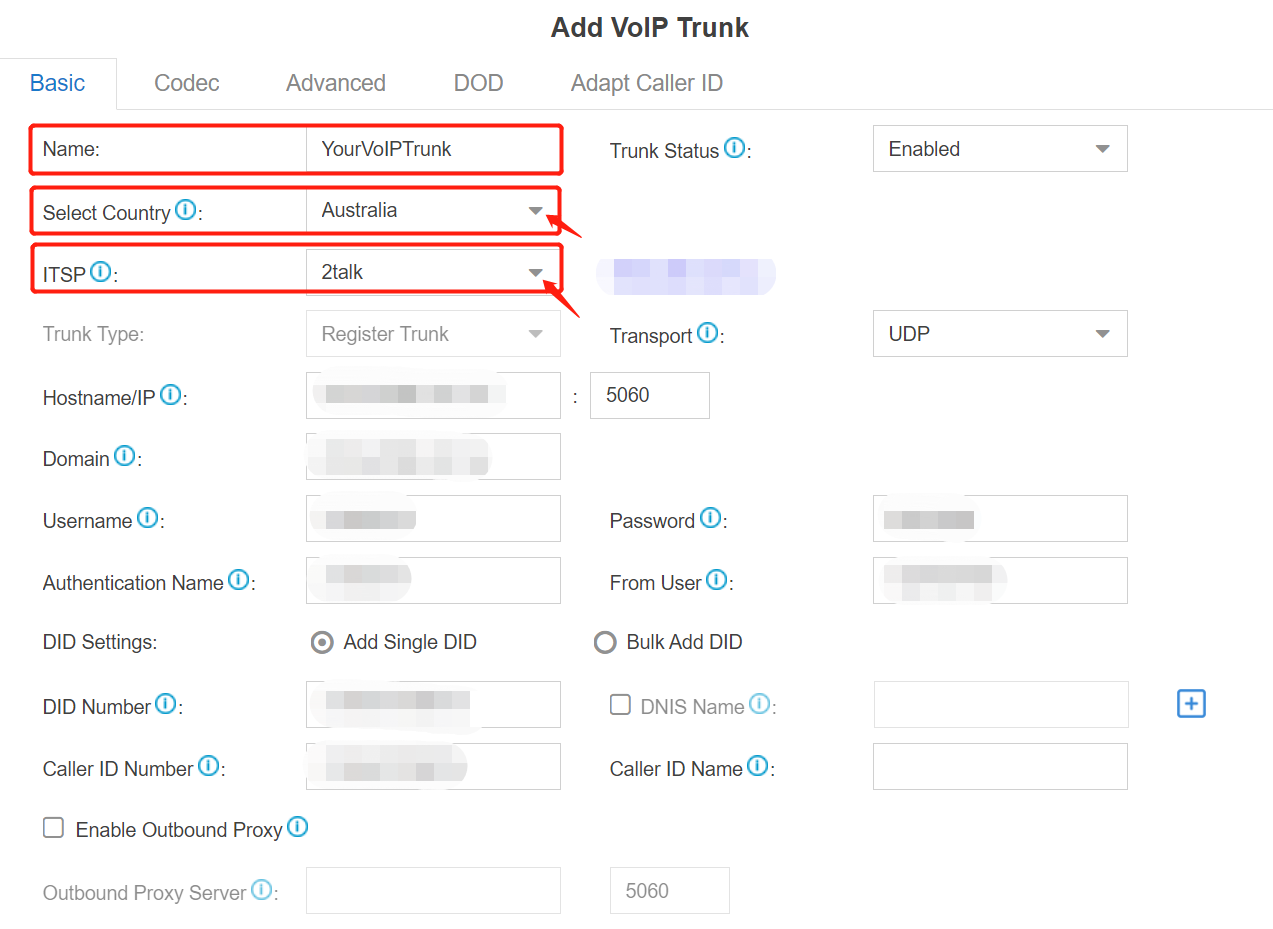Image resolution: width=1273 pixels, height=929 pixels.
Task: Open the Adapt Caller ID tab
Action: tap(646, 83)
